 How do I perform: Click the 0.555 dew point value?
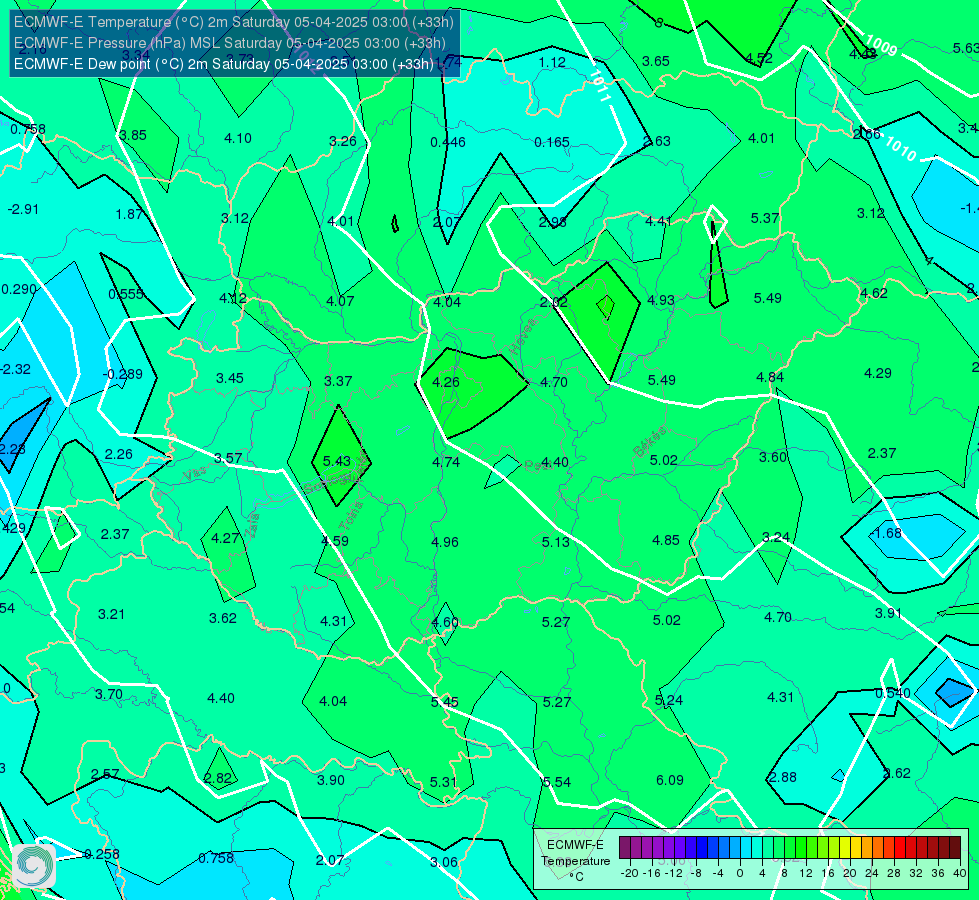pos(126,294)
